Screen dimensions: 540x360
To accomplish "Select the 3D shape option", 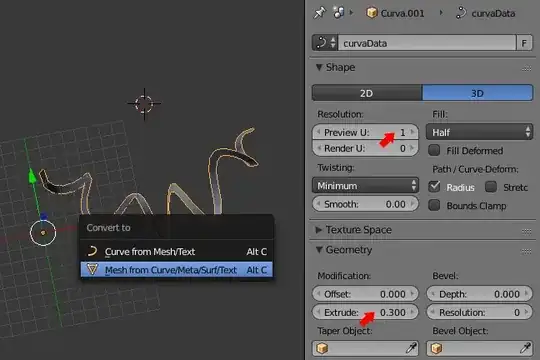I will pos(477,93).
